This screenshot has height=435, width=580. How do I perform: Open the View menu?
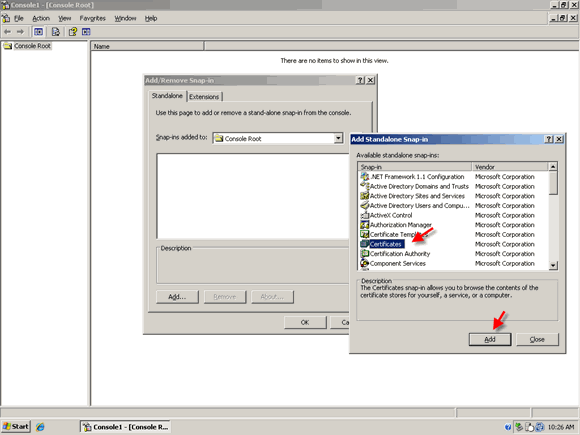[x=64, y=18]
